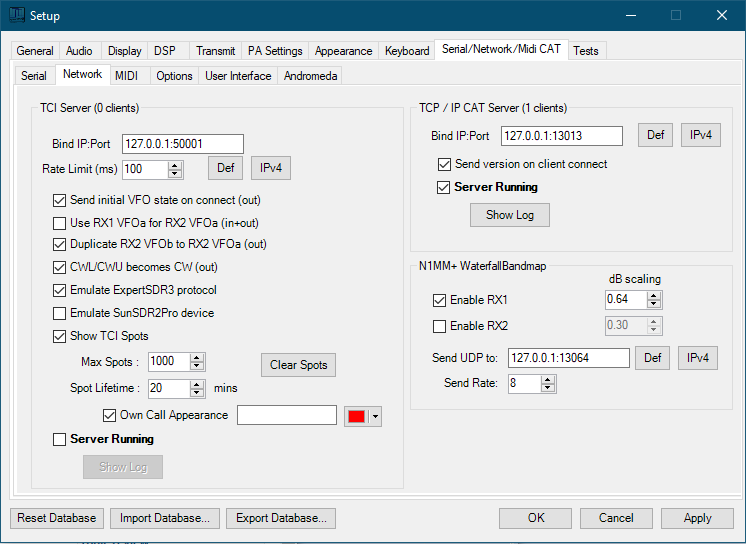The image size is (746, 544).
Task: Toggle Send version on client connect
Action: [444, 164]
